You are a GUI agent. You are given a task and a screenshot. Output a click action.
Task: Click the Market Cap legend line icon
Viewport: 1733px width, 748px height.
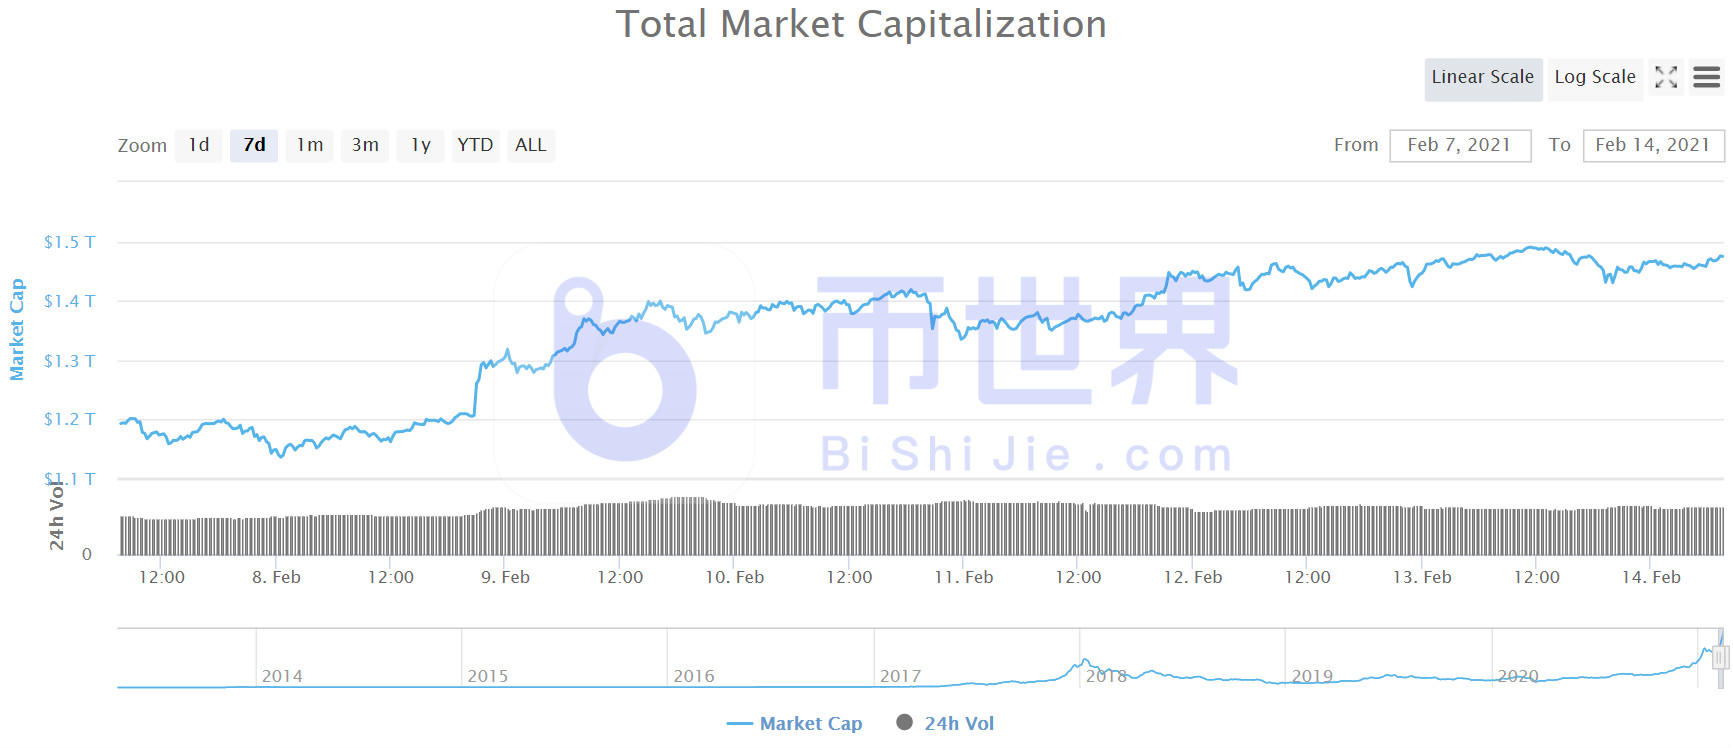740,723
